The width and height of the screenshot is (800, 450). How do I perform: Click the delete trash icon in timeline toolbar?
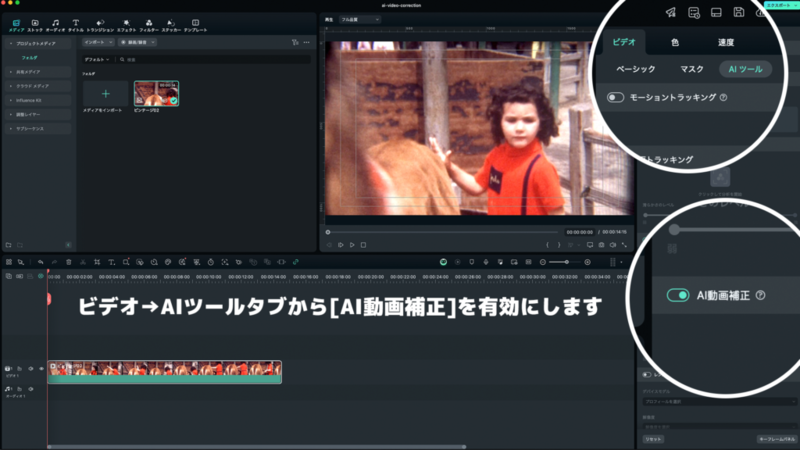point(68,262)
